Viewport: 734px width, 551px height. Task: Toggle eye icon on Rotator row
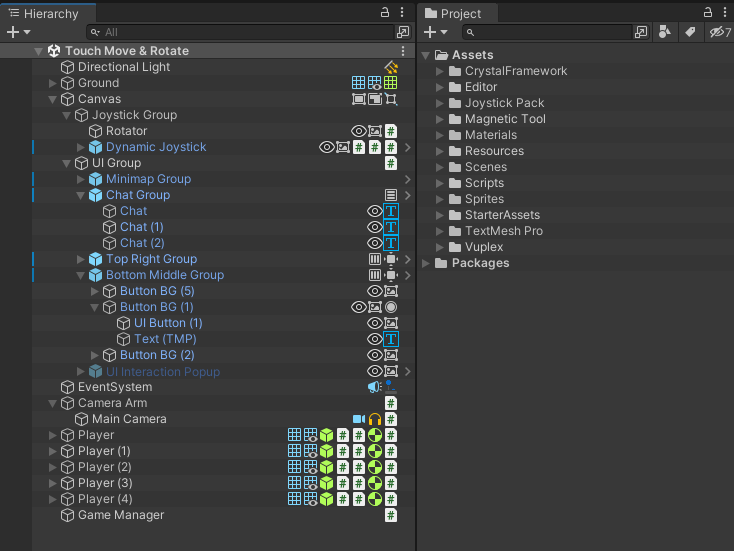tap(359, 131)
